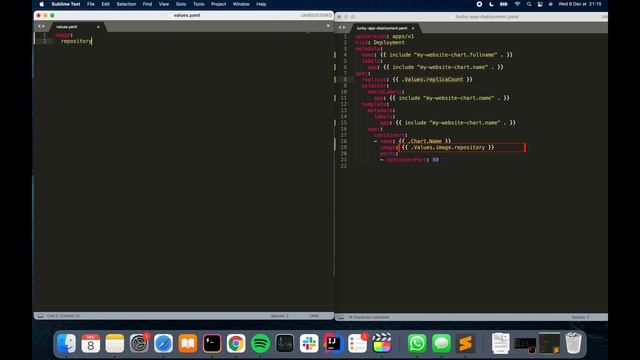
Task: Open the Help menu
Action: tap(261, 4)
